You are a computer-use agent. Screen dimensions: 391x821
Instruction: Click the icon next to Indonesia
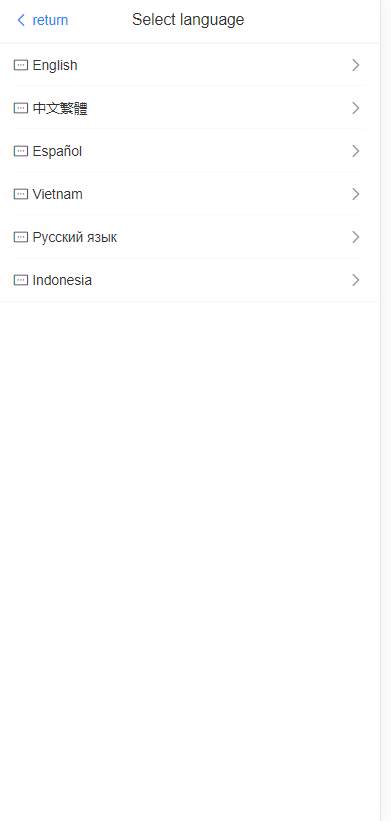20,280
